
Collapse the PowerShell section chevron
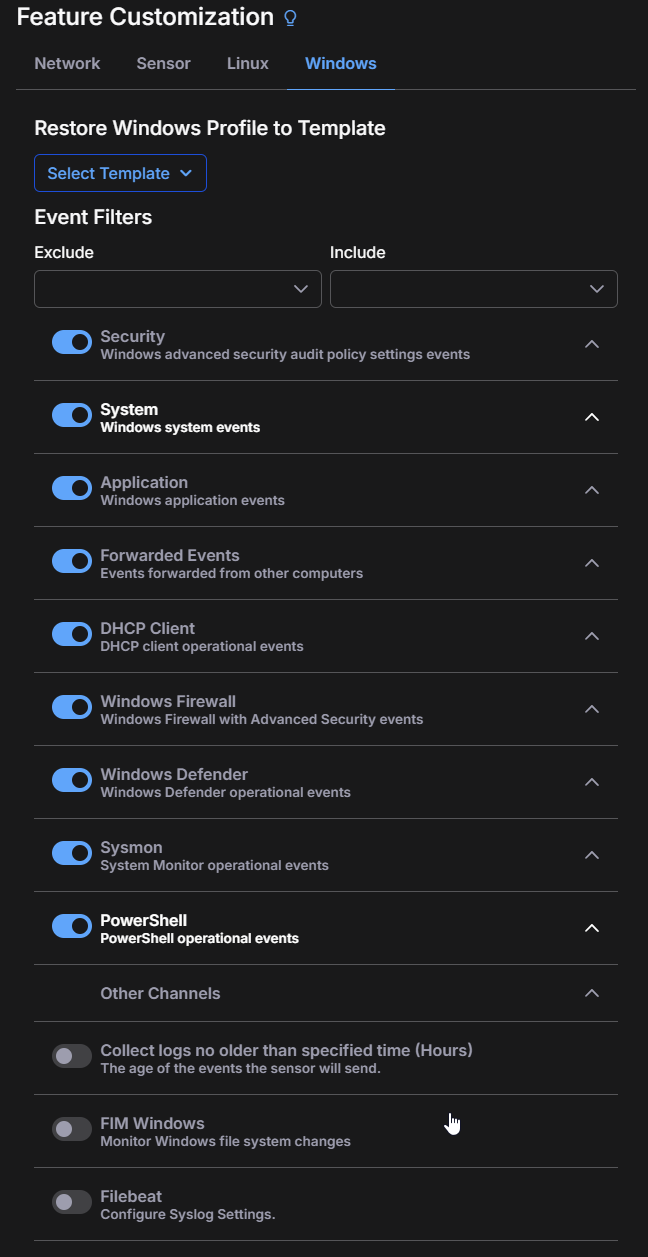click(592, 928)
